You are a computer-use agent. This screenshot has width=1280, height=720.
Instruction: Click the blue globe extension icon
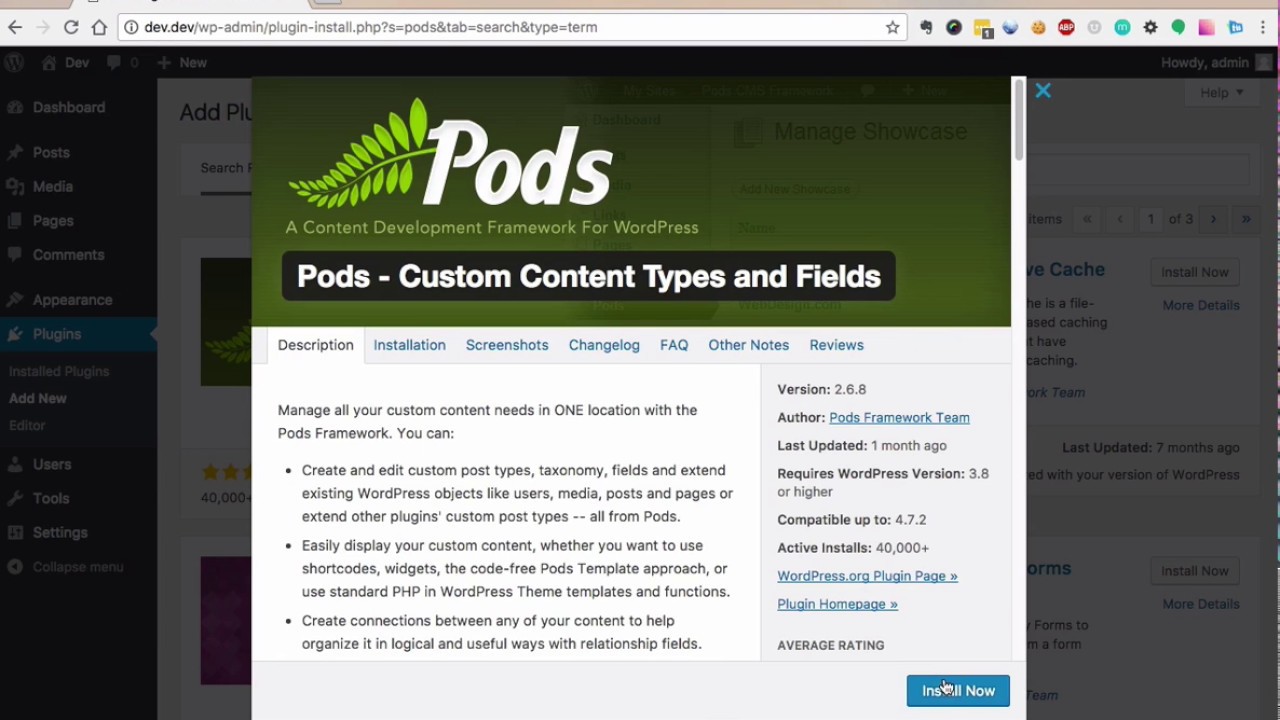pos(1010,28)
